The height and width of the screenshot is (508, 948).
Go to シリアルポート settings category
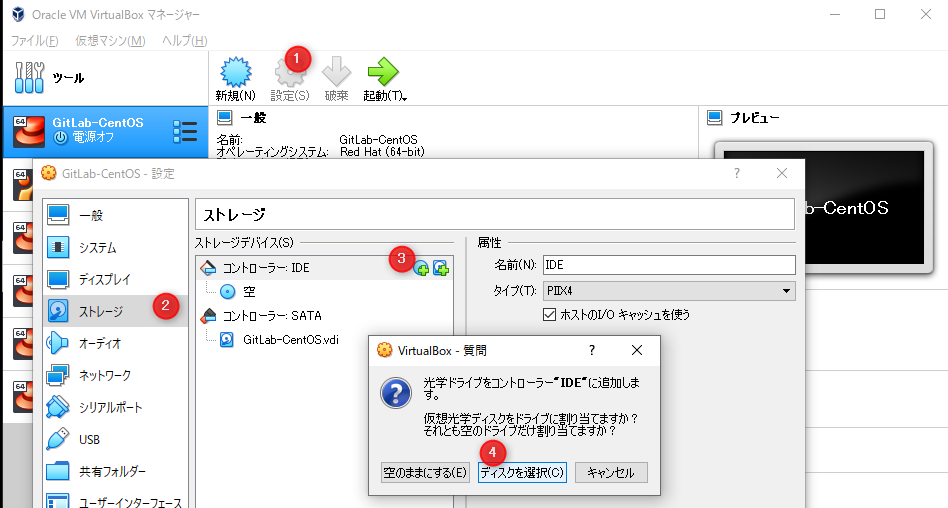click(x=115, y=408)
